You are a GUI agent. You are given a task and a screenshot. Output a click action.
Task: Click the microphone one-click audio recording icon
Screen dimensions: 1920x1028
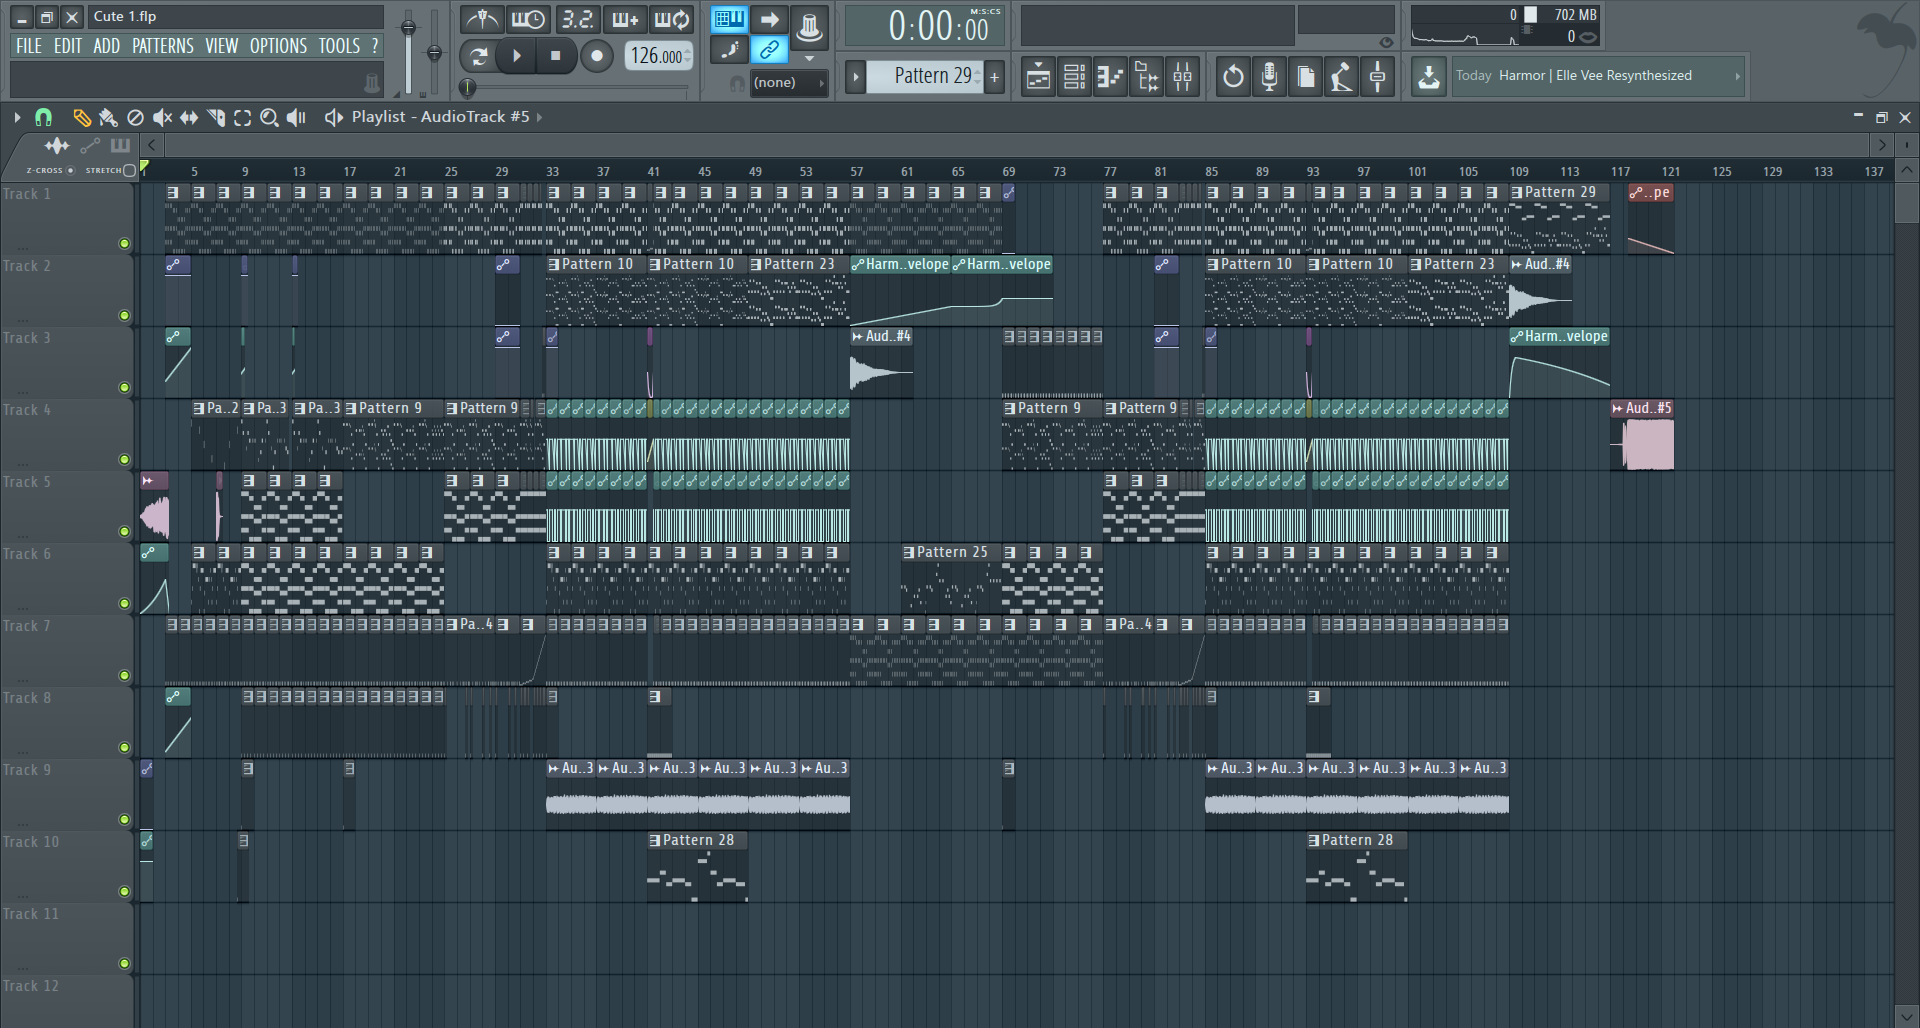click(1269, 77)
